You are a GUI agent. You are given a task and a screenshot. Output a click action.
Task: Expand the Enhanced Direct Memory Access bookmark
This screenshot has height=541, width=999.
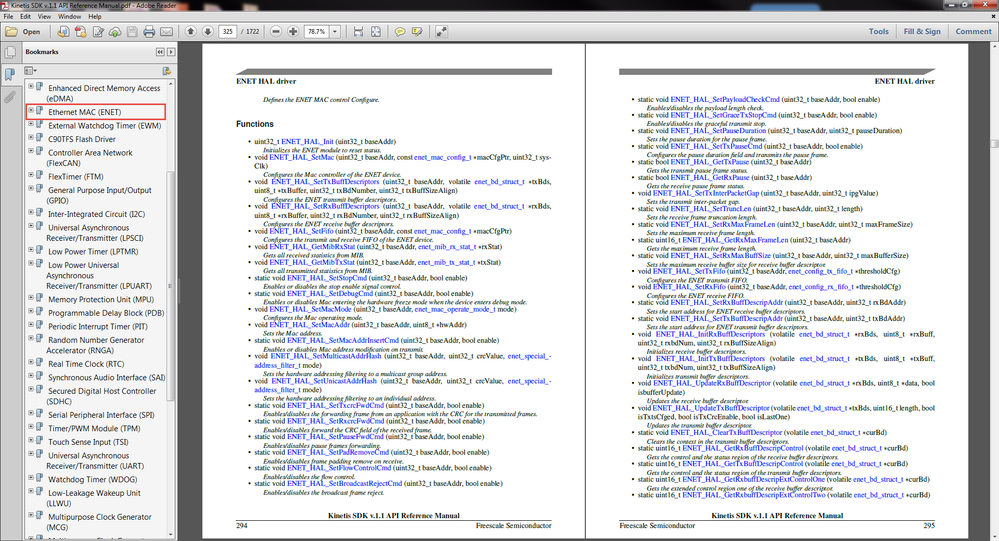(31, 85)
